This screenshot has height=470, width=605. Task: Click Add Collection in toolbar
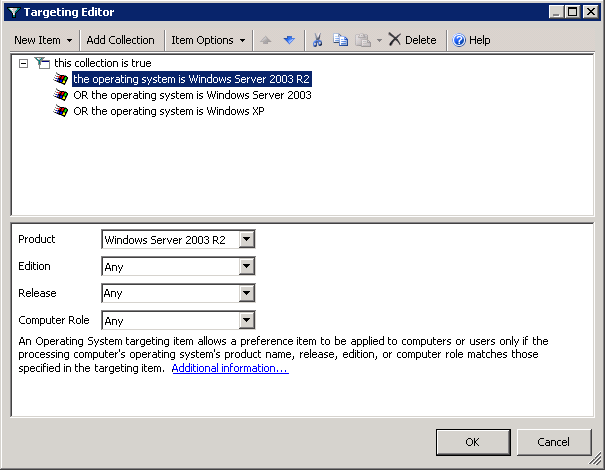(120, 40)
